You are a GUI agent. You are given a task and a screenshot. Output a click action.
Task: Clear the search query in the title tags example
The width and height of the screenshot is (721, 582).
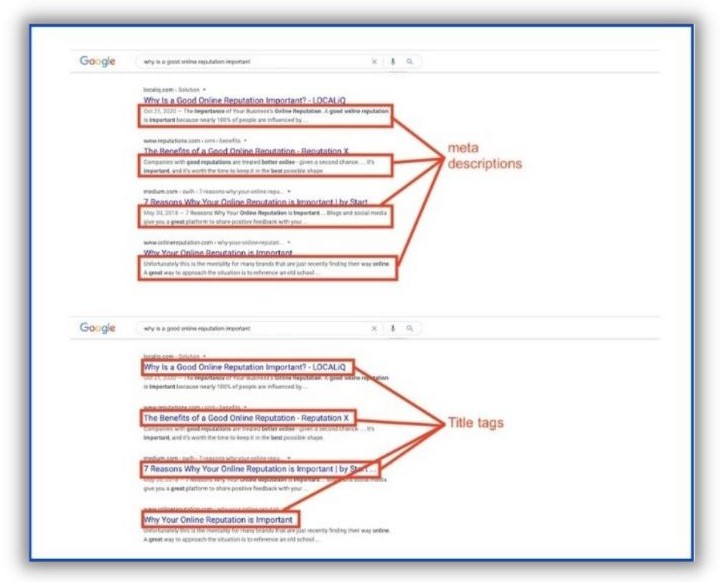[x=374, y=327]
